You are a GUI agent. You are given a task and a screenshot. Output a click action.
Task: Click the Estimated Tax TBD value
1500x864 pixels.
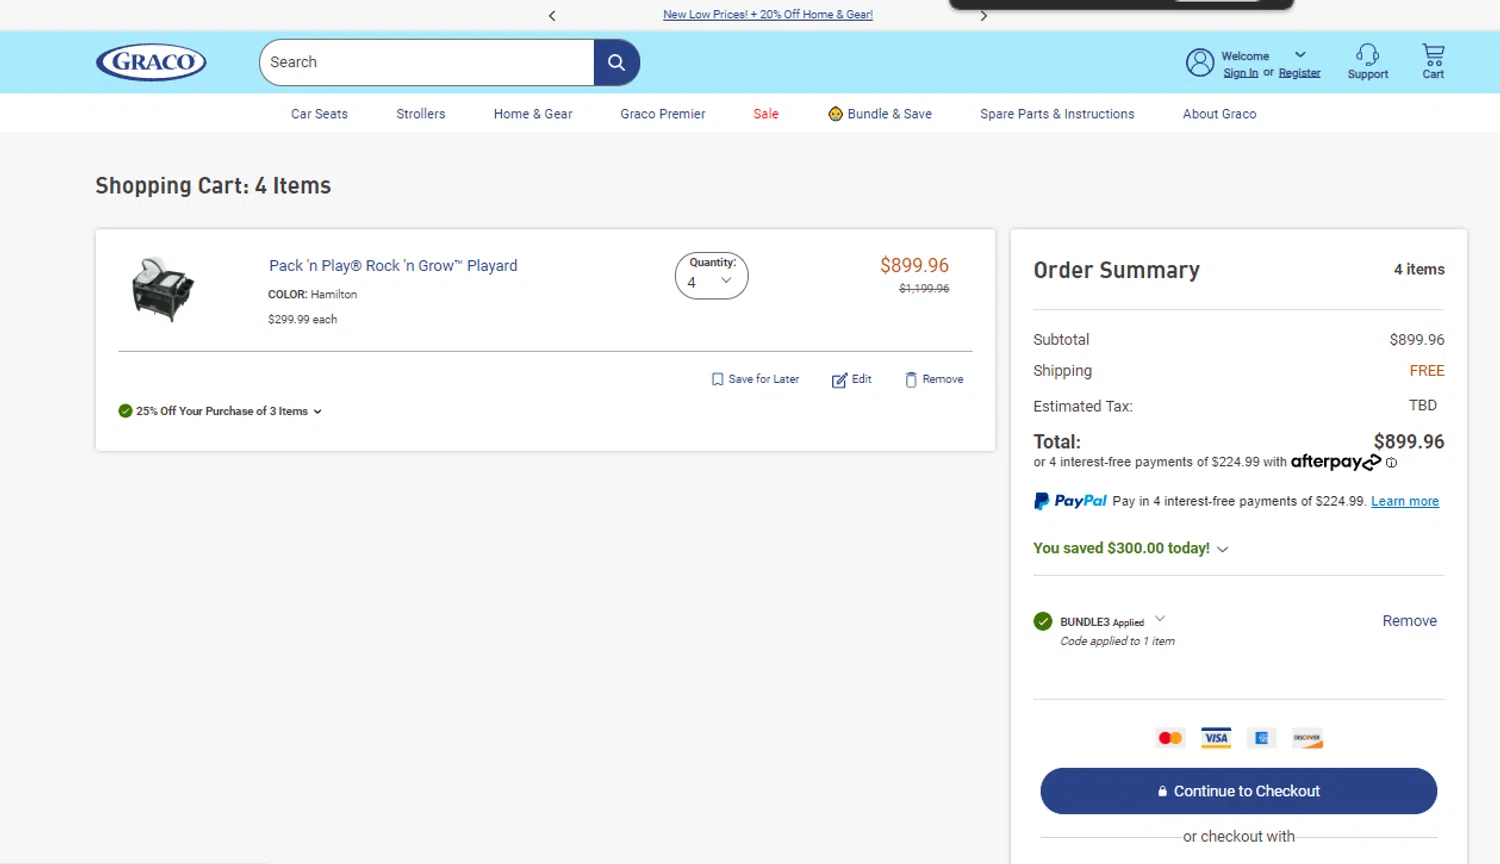tap(1423, 406)
